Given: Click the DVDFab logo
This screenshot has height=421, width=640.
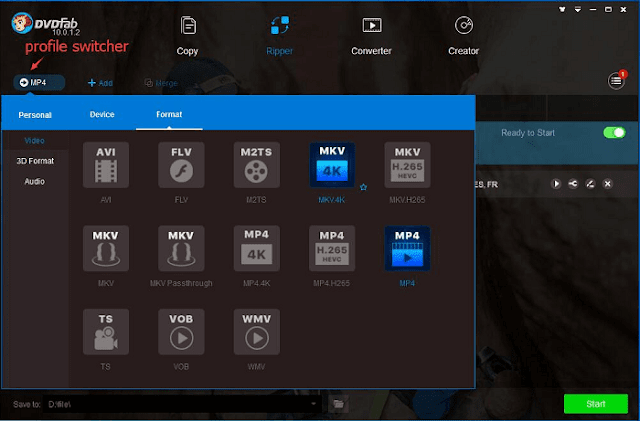Looking at the screenshot, I should 45,24.
